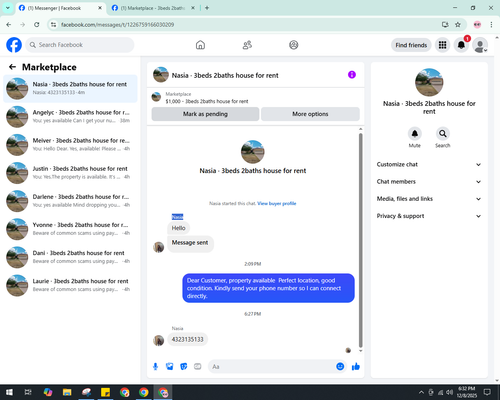Expand Media, files and links section

click(x=429, y=199)
